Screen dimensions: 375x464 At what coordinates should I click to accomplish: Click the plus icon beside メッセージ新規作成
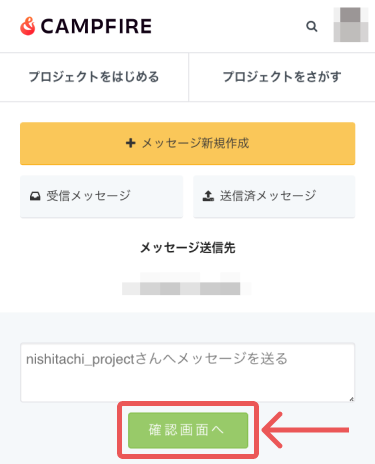click(131, 143)
